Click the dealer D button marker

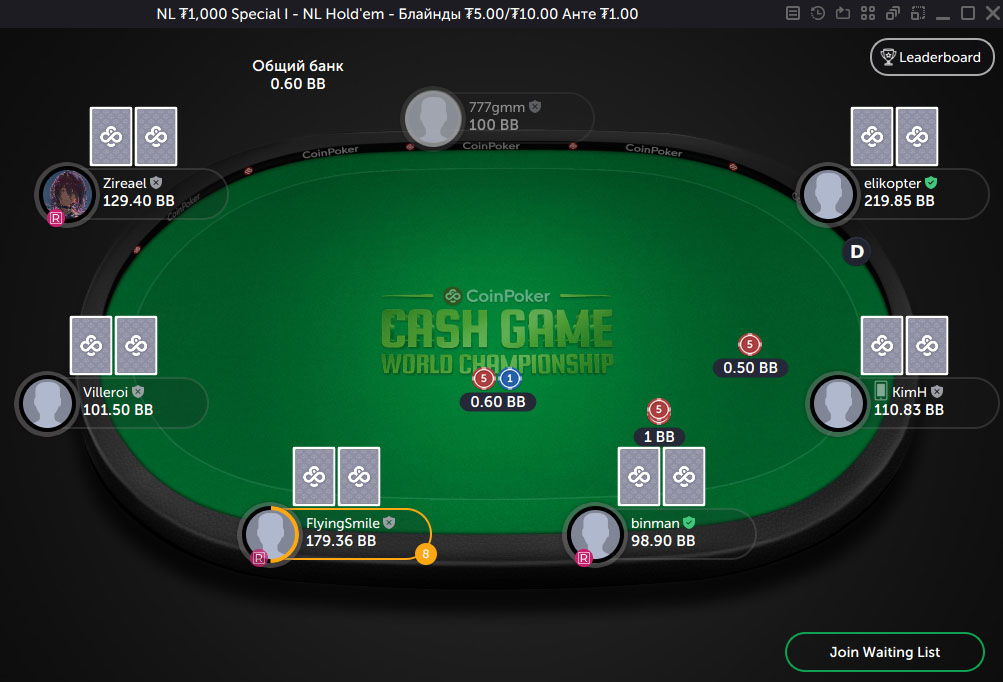click(857, 251)
